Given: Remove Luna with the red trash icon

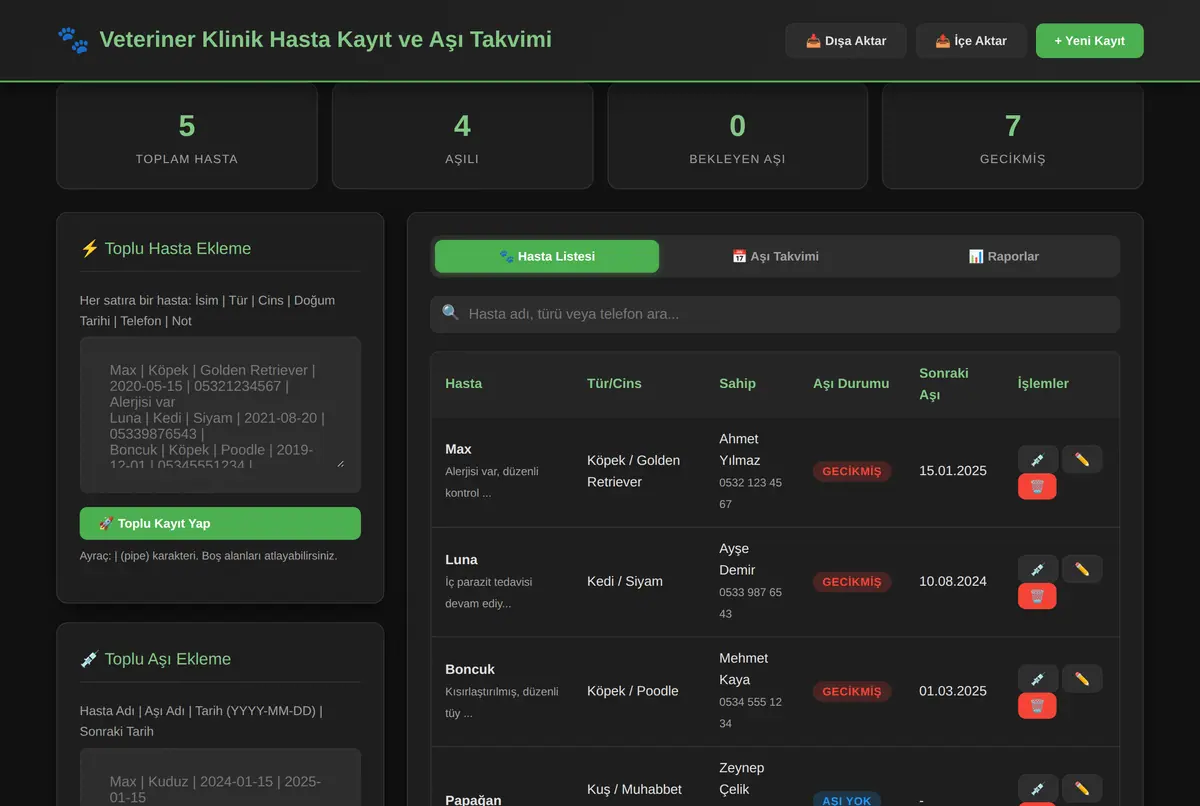Looking at the screenshot, I should [1037, 597].
